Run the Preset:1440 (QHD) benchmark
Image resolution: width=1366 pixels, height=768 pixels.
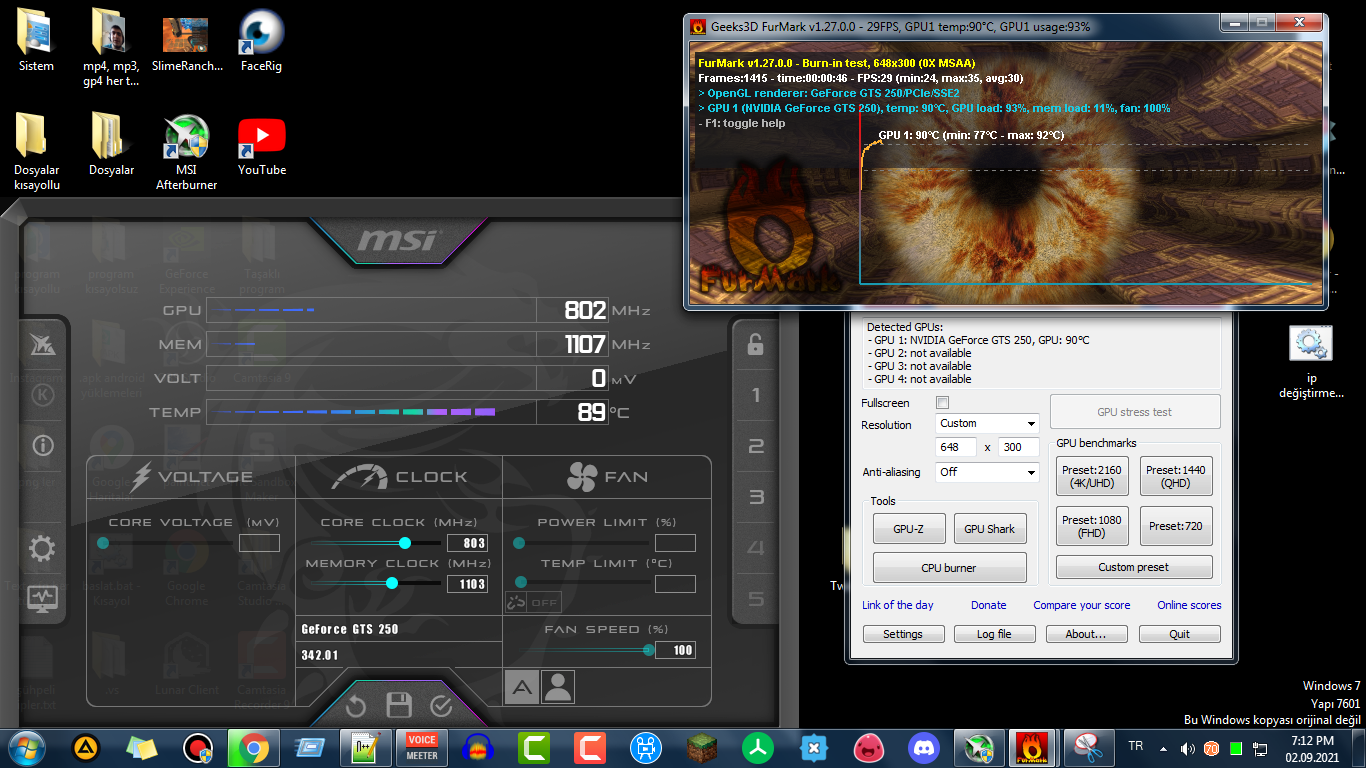pos(1176,476)
